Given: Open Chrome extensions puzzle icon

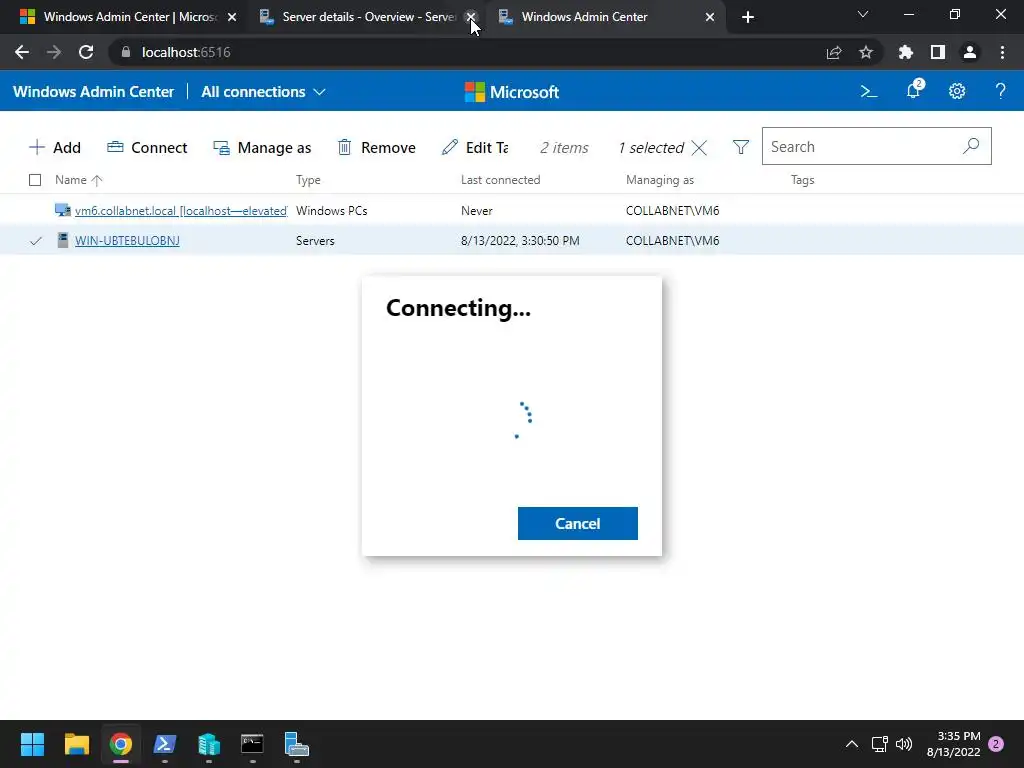Looking at the screenshot, I should tap(906, 52).
